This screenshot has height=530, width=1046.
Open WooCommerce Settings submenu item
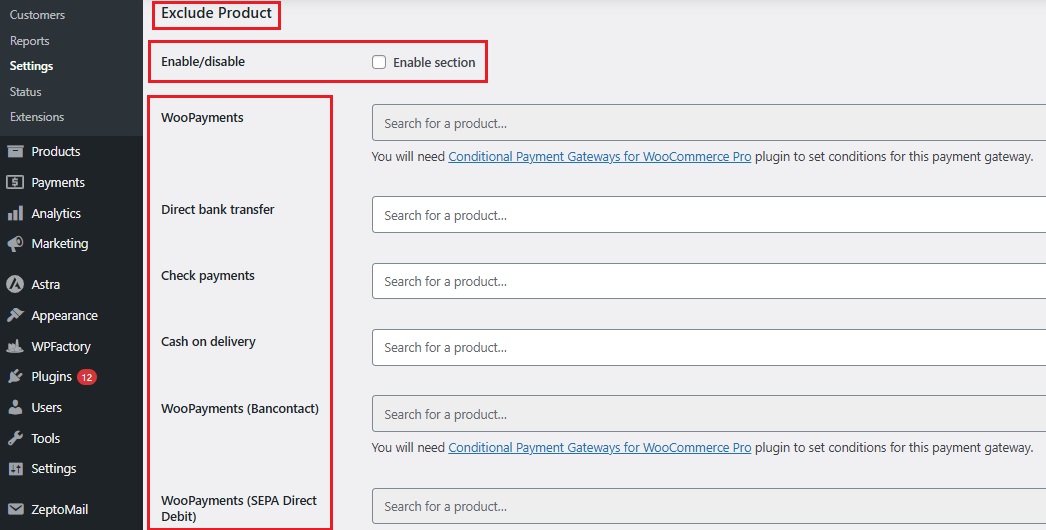pos(31,66)
